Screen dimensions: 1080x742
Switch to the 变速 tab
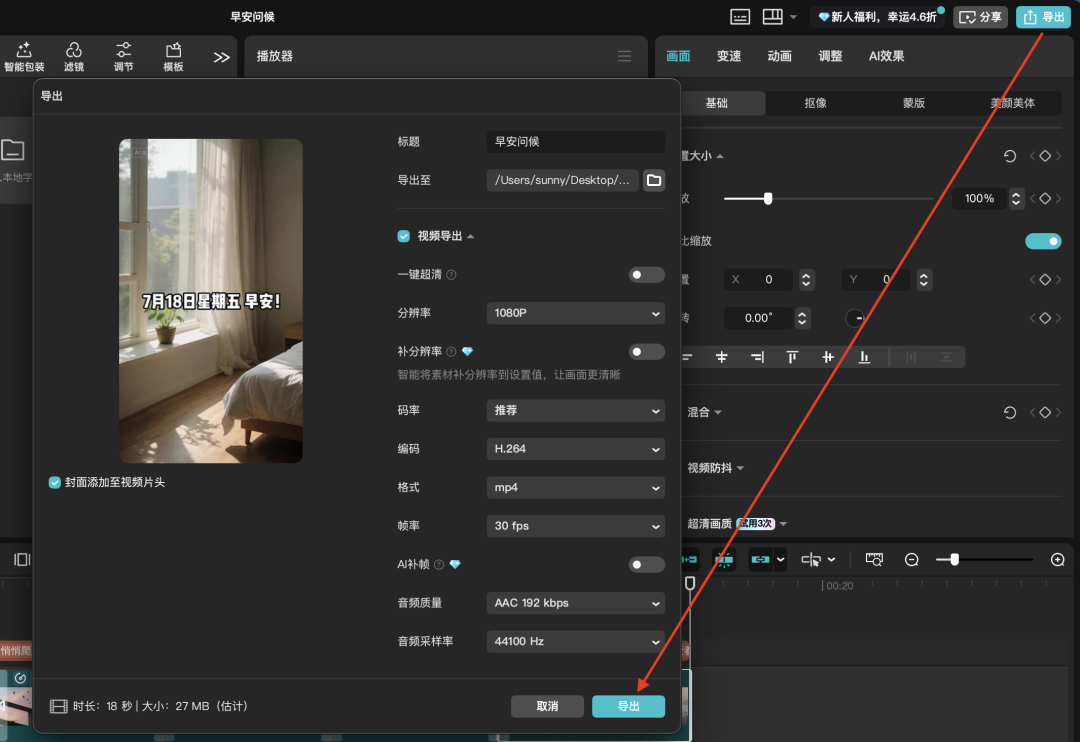[729, 57]
